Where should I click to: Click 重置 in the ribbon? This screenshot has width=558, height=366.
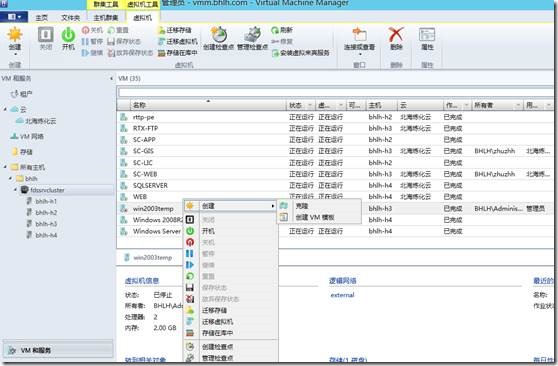(118, 30)
